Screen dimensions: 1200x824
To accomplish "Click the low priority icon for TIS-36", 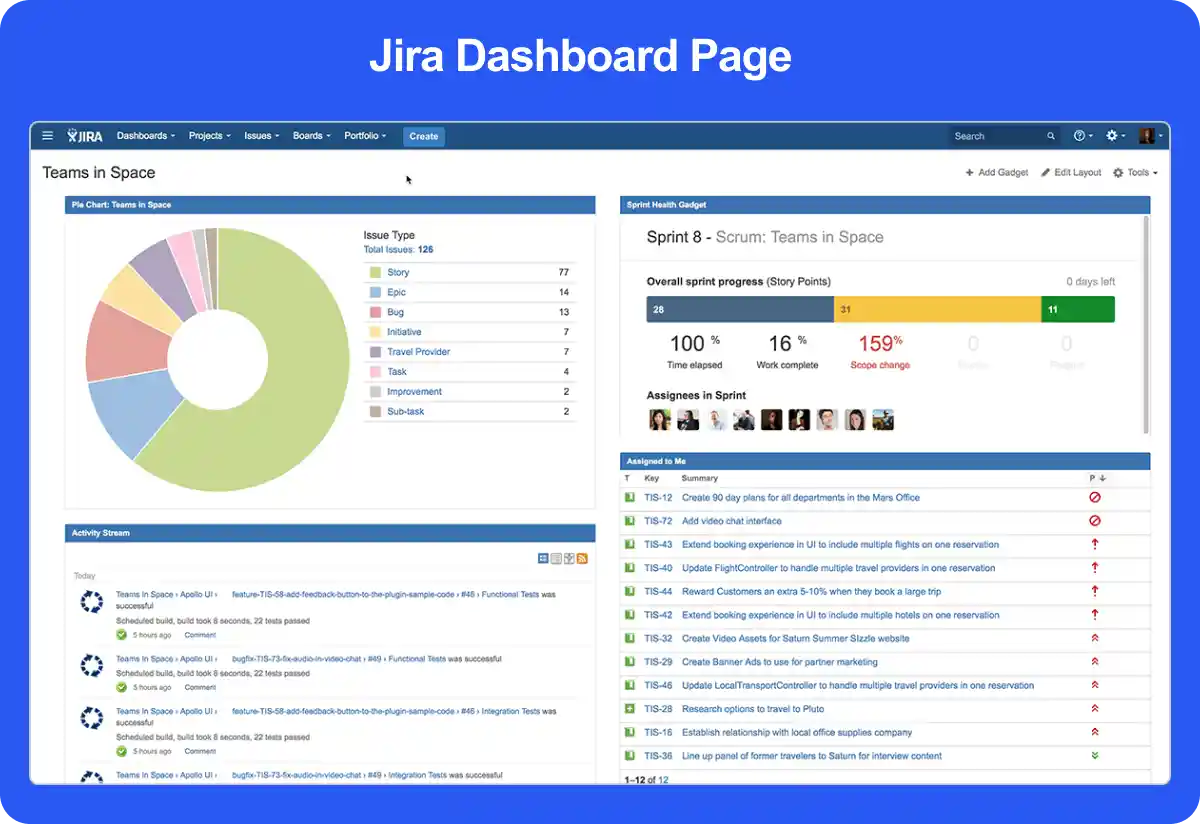I will pyautogui.click(x=1095, y=756).
